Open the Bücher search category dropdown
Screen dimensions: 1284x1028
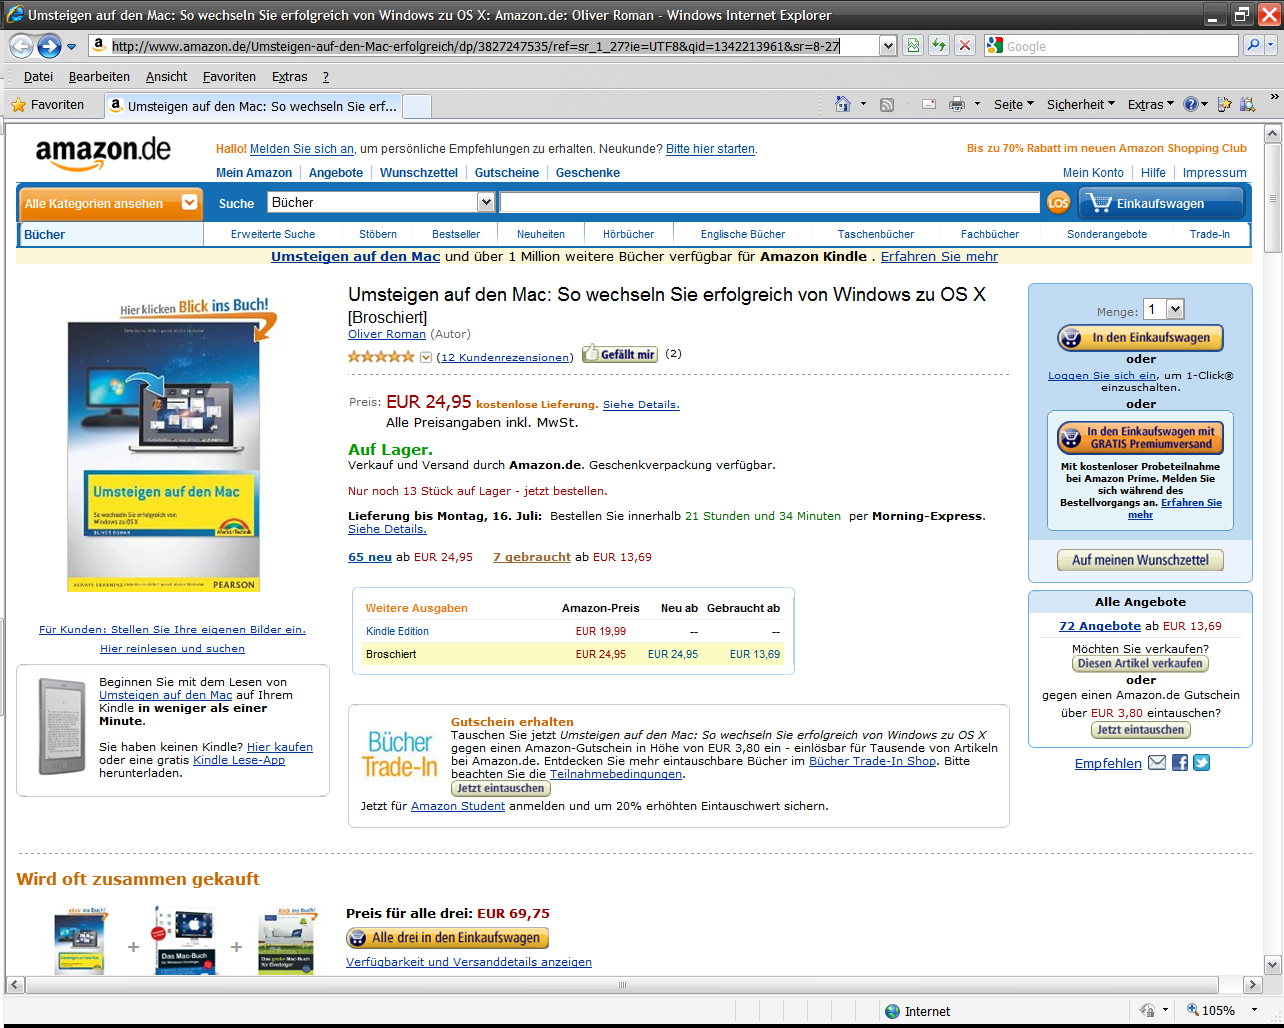pos(486,203)
